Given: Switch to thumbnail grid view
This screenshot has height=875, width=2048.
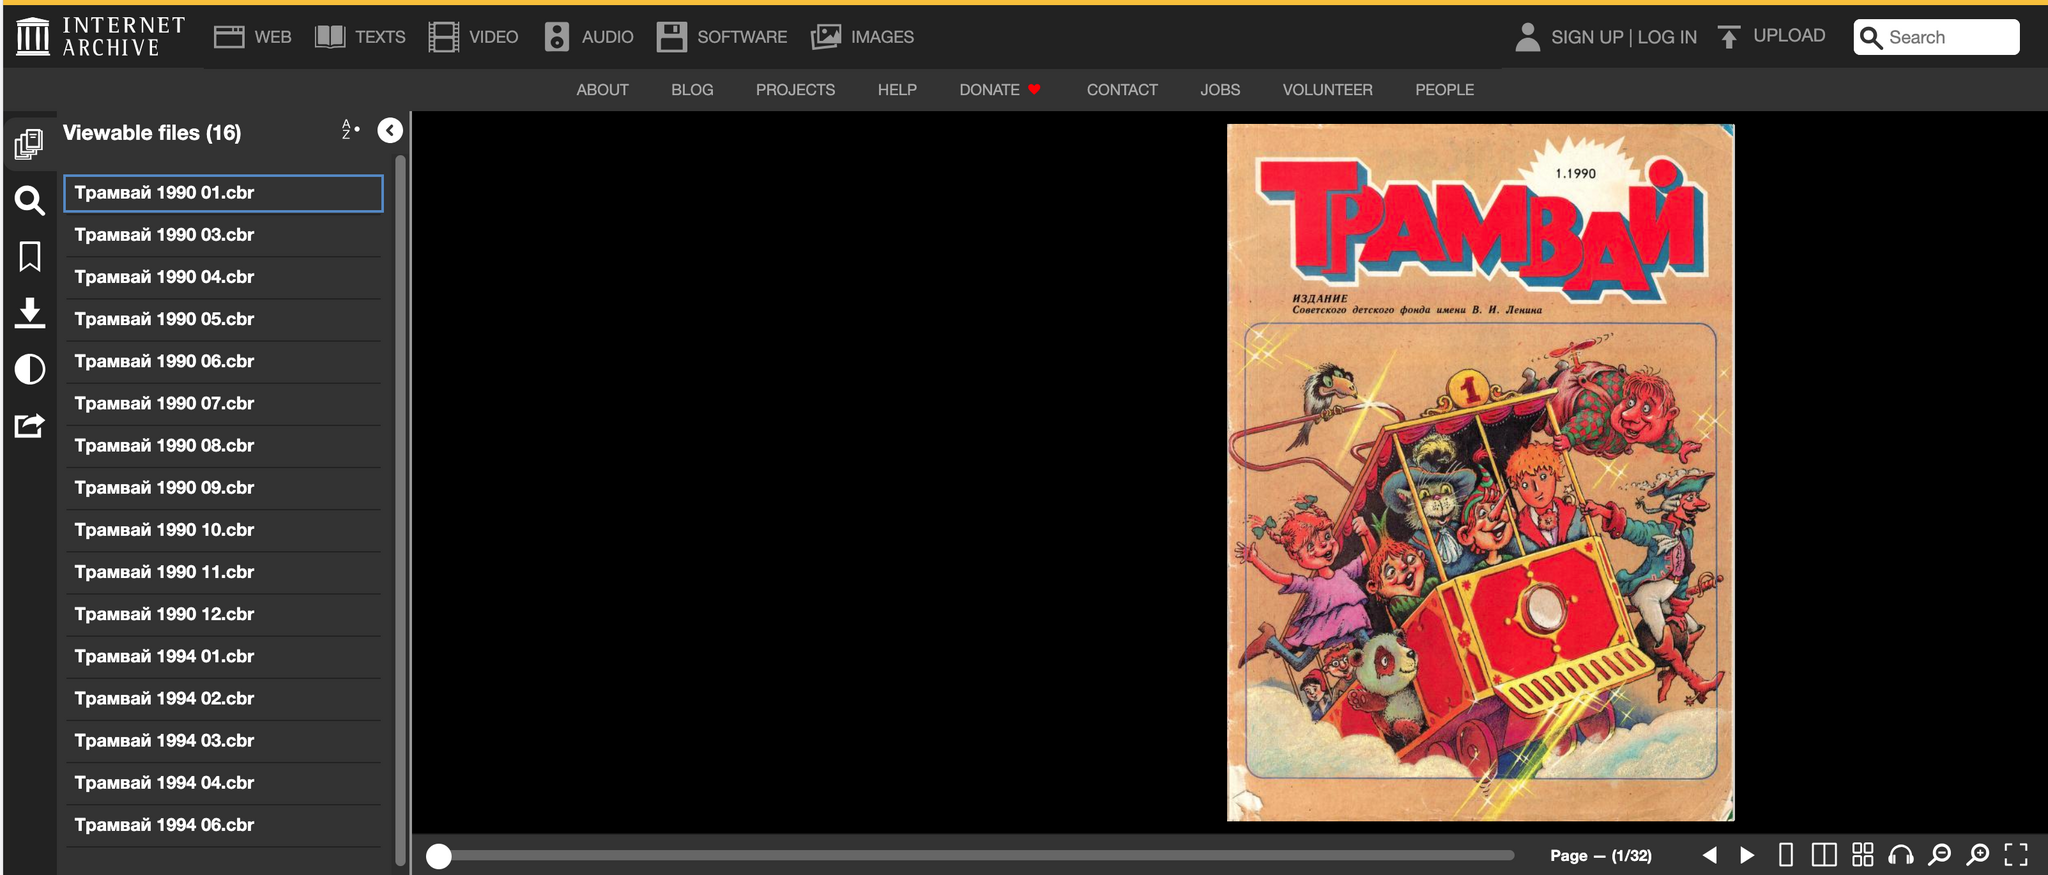Looking at the screenshot, I should 1862,855.
